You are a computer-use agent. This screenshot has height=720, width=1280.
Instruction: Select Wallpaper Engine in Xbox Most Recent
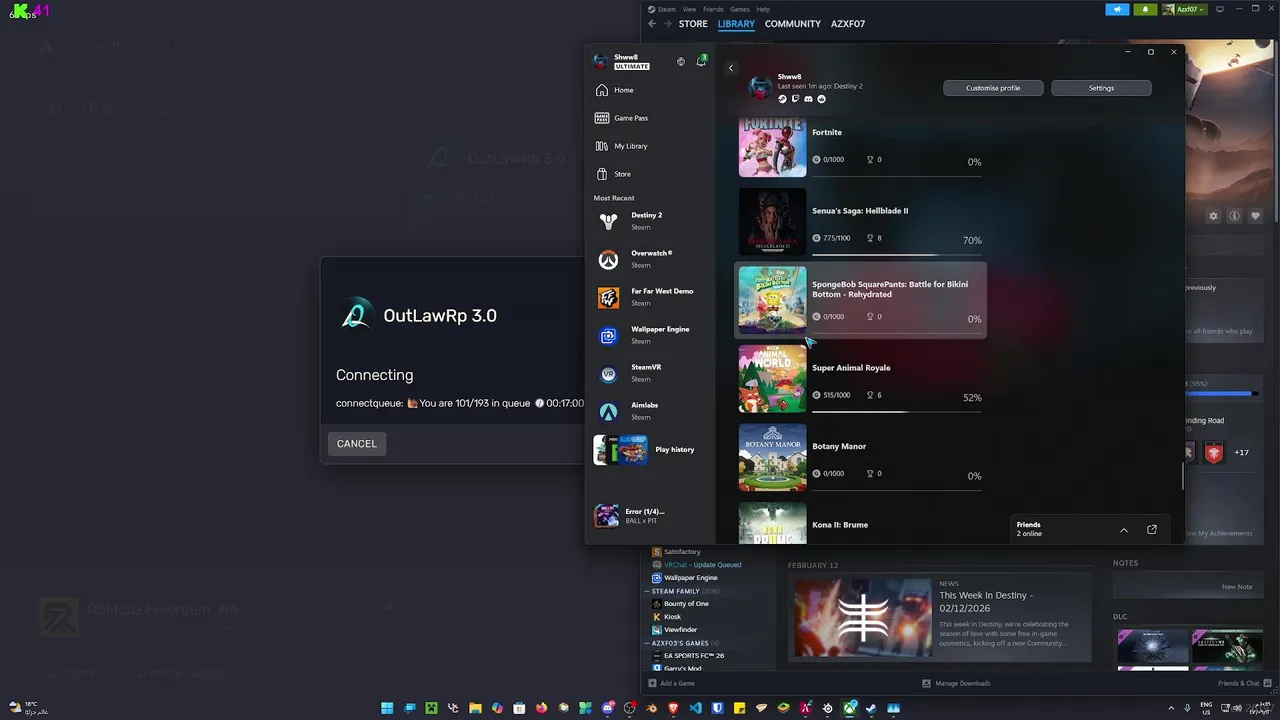coord(651,335)
